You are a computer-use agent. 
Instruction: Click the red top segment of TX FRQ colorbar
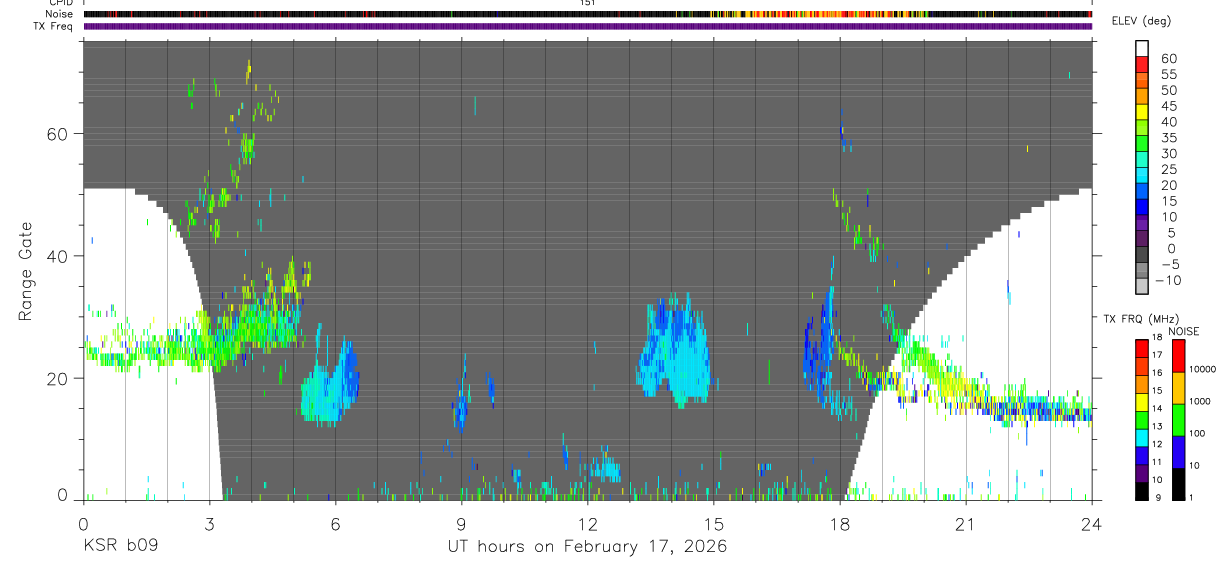point(1142,348)
